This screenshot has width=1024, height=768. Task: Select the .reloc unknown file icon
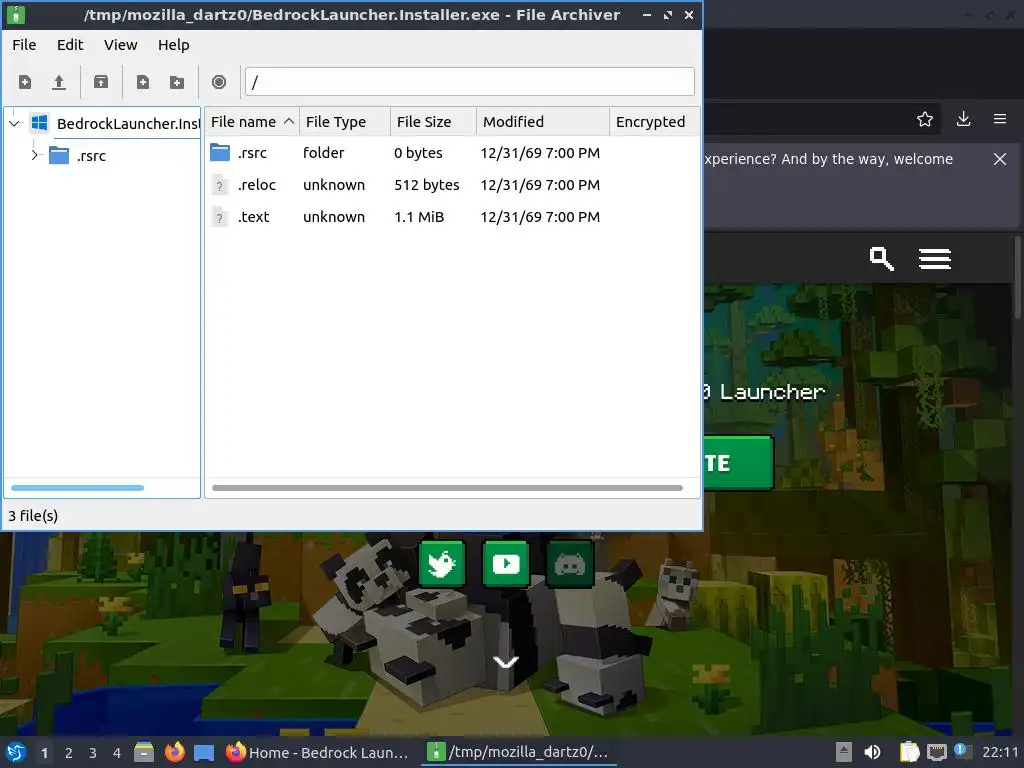coord(220,185)
